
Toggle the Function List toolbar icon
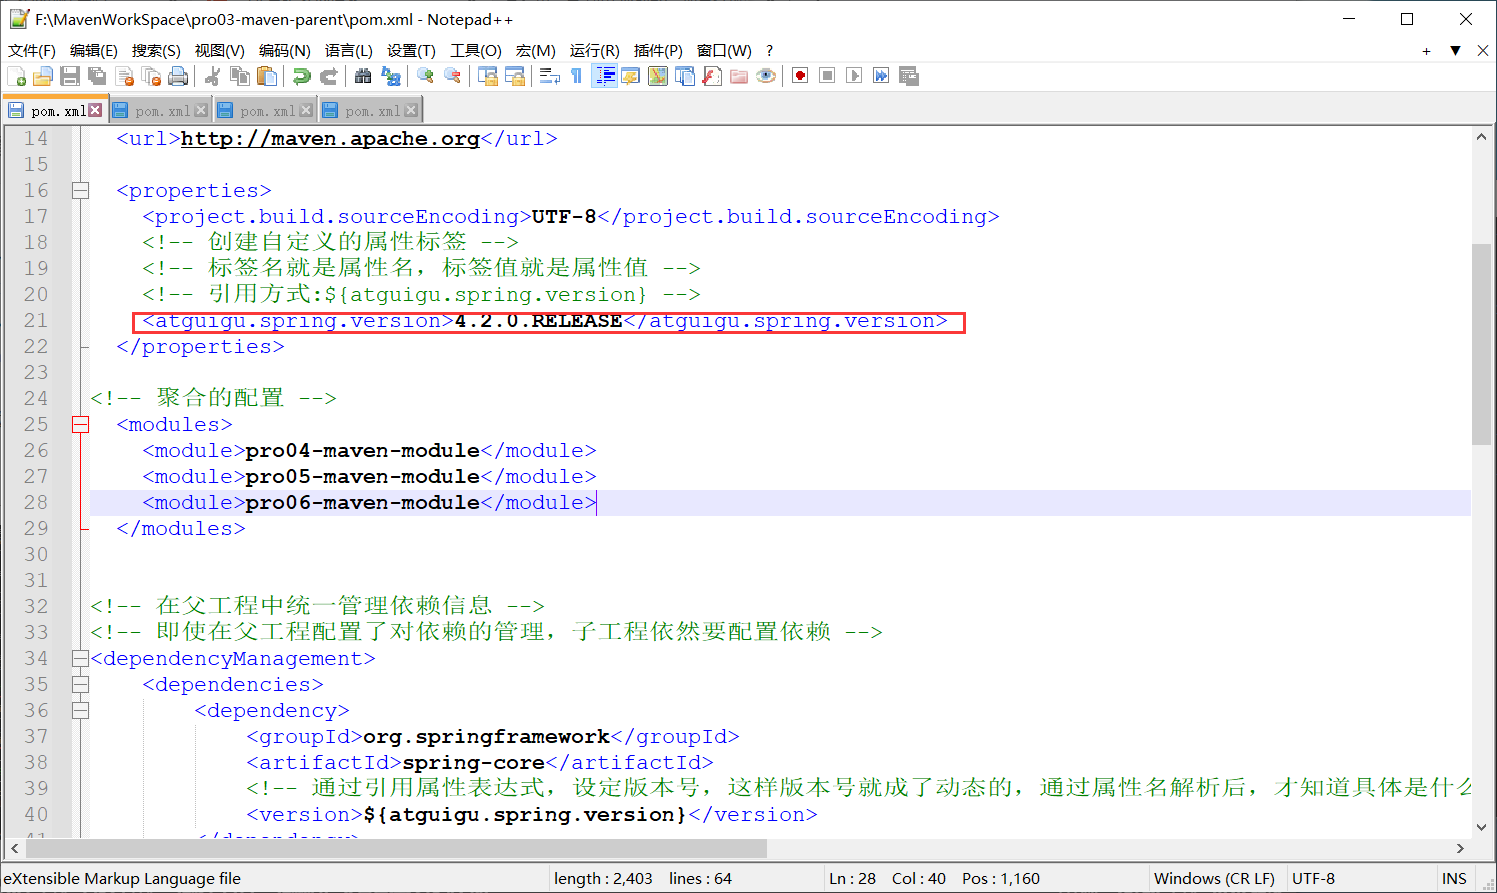tap(712, 76)
